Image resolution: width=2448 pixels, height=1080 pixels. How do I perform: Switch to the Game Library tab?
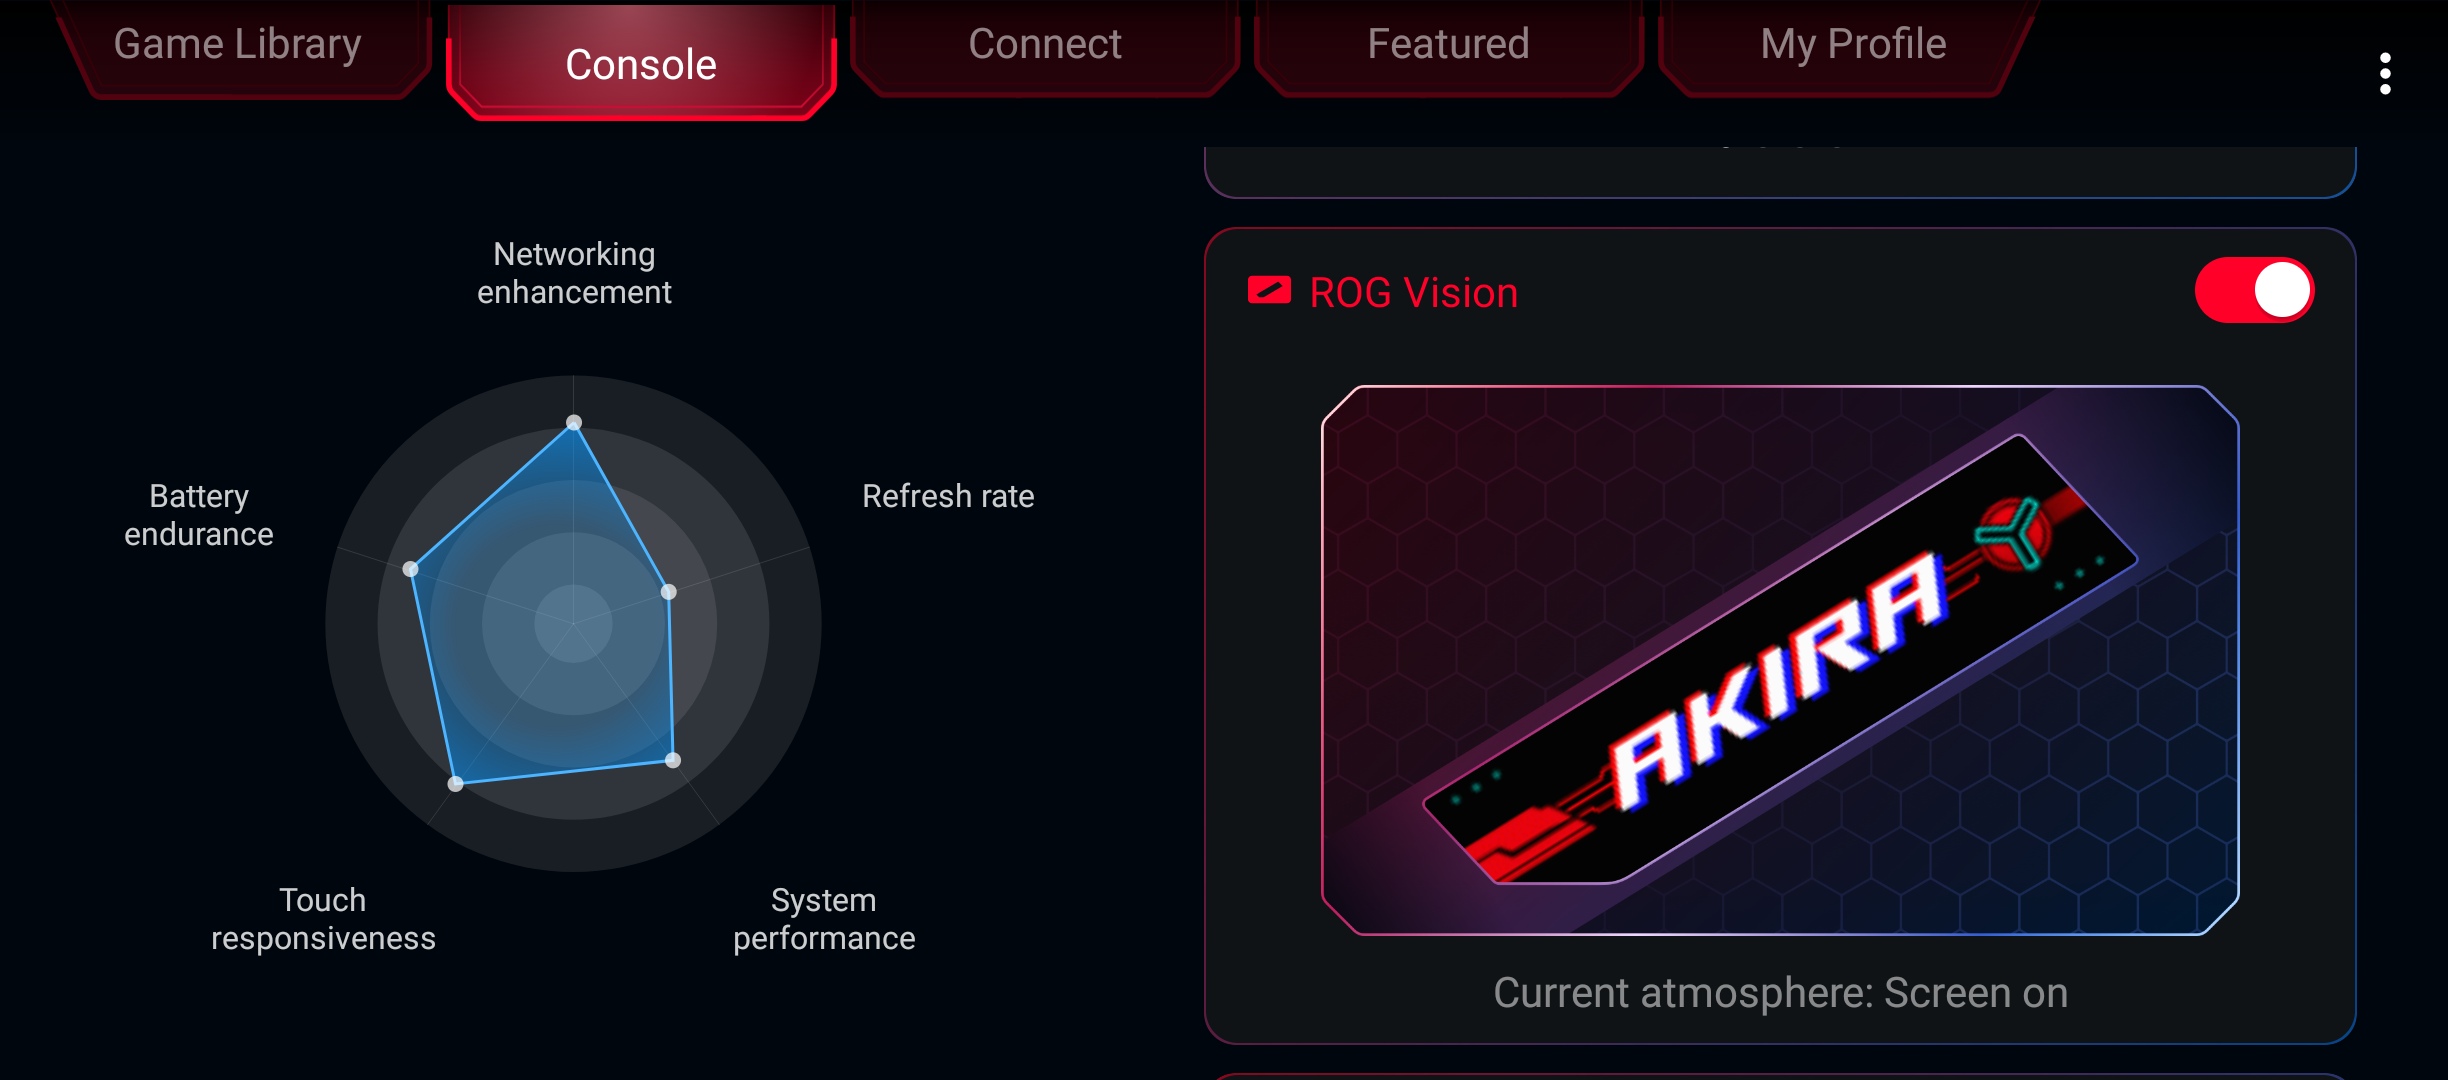237,45
